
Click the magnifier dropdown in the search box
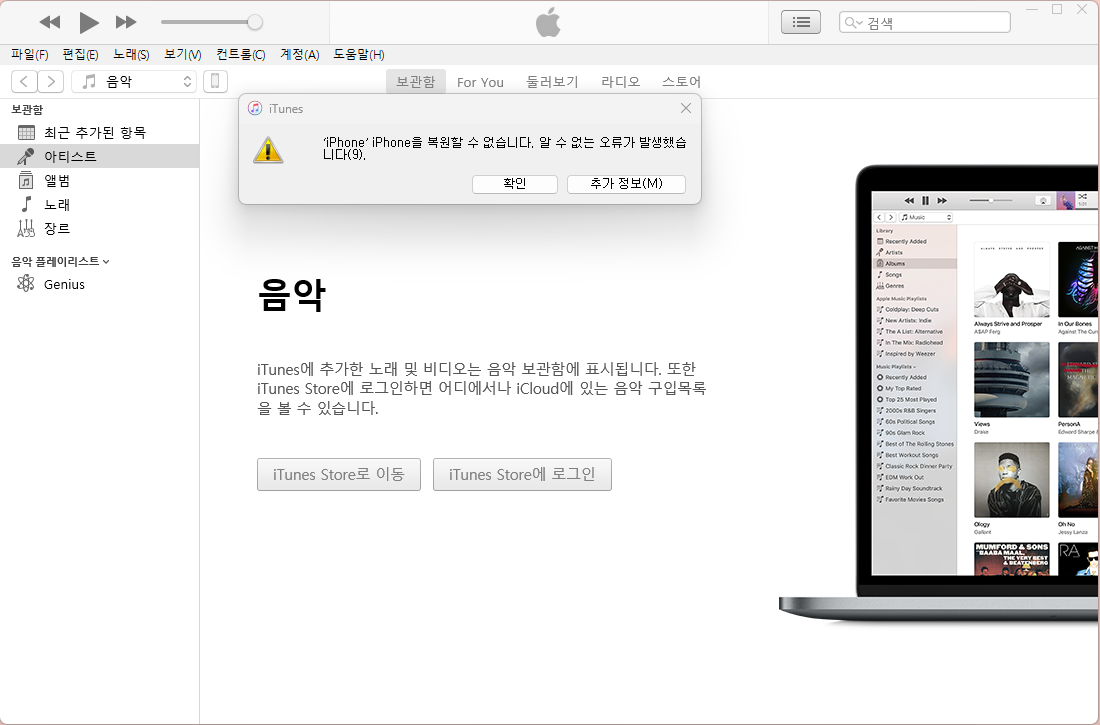(x=853, y=22)
